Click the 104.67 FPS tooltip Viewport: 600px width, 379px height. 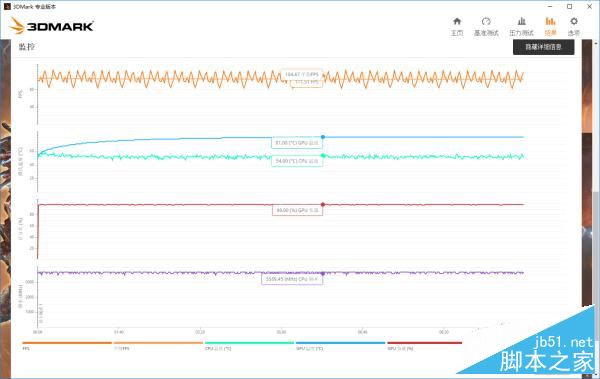tap(302, 74)
